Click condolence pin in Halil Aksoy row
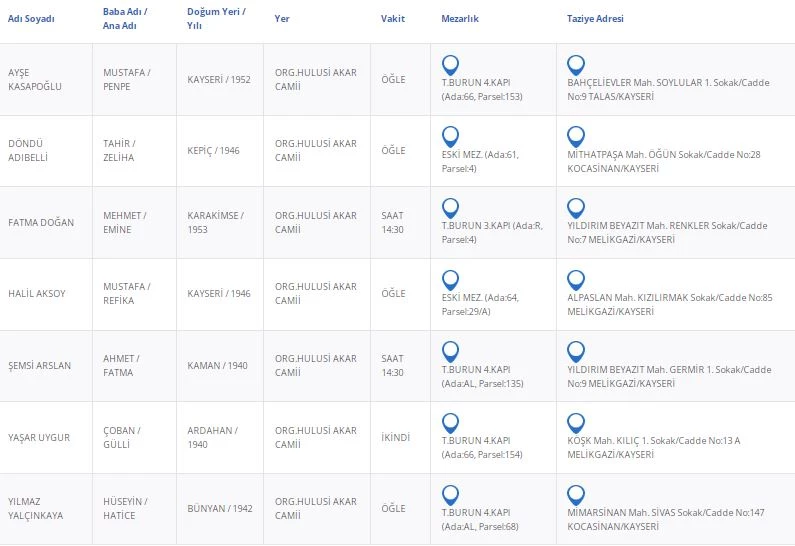795x546 pixels. point(575,279)
